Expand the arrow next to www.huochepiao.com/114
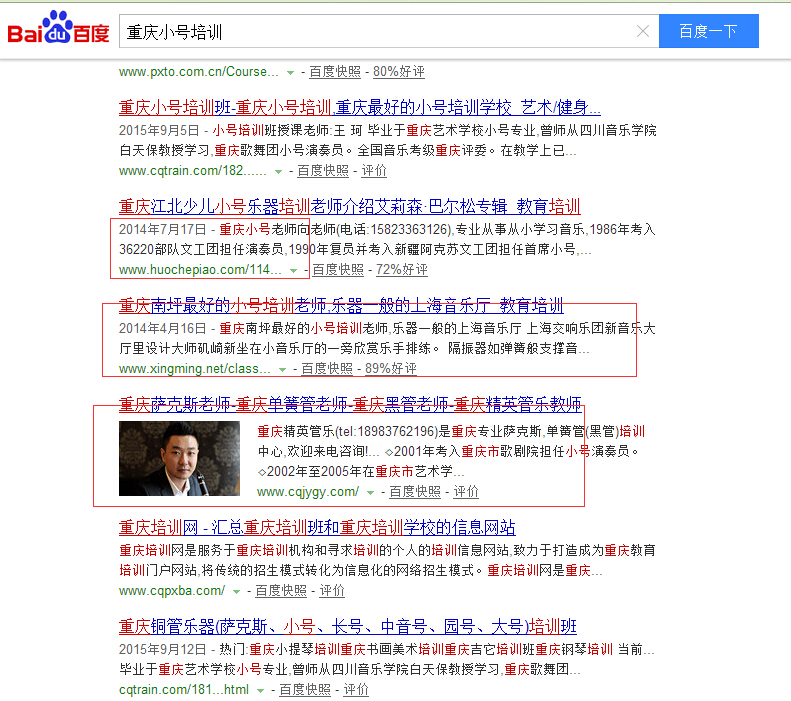 pos(293,271)
